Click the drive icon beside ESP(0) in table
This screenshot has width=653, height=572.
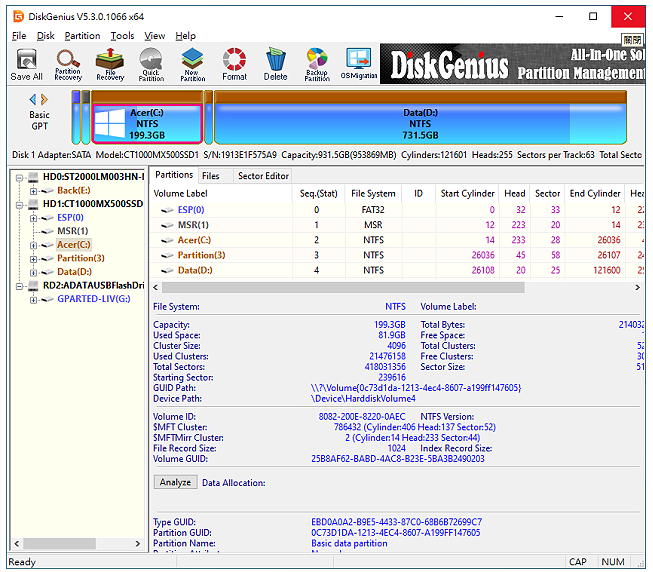[x=167, y=210]
